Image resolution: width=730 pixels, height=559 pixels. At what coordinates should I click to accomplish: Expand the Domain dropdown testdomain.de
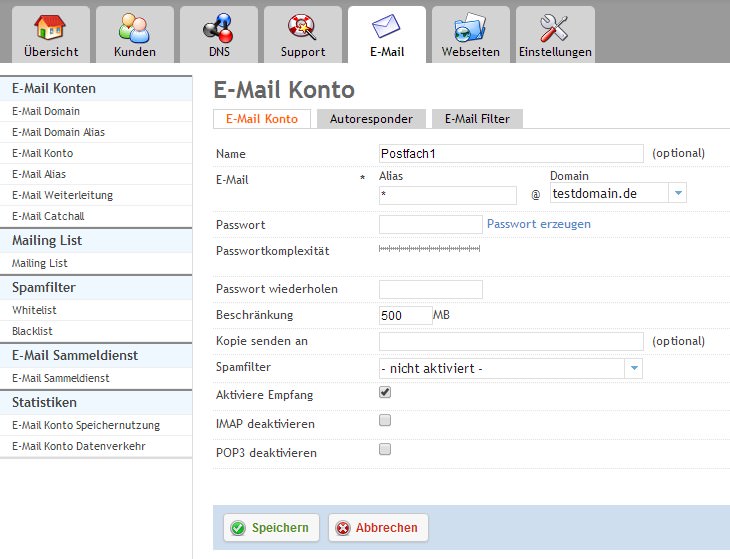coord(677,193)
